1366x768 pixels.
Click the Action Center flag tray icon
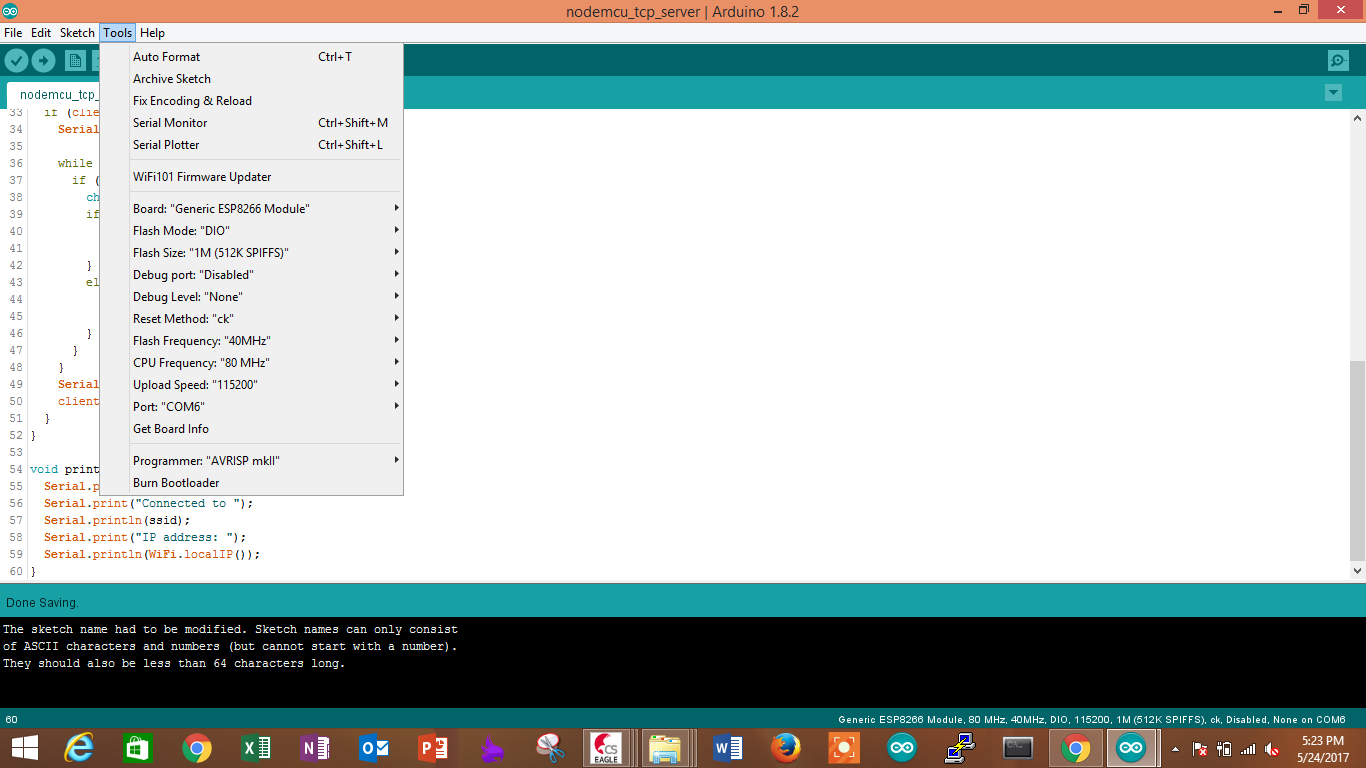[x=1199, y=748]
